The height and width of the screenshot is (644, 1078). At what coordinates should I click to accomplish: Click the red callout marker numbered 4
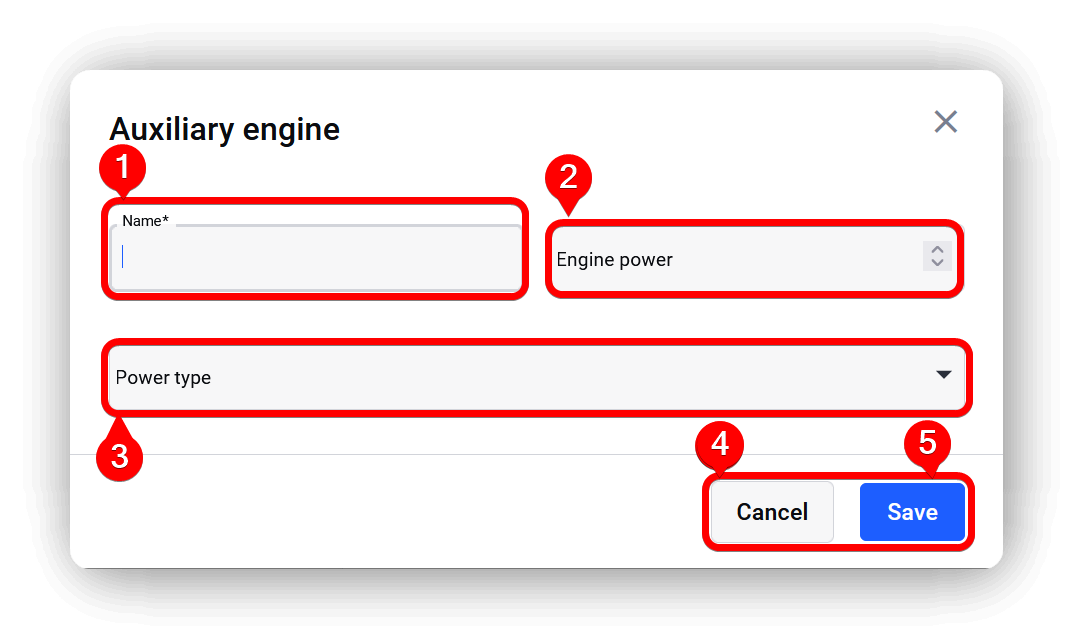720,444
